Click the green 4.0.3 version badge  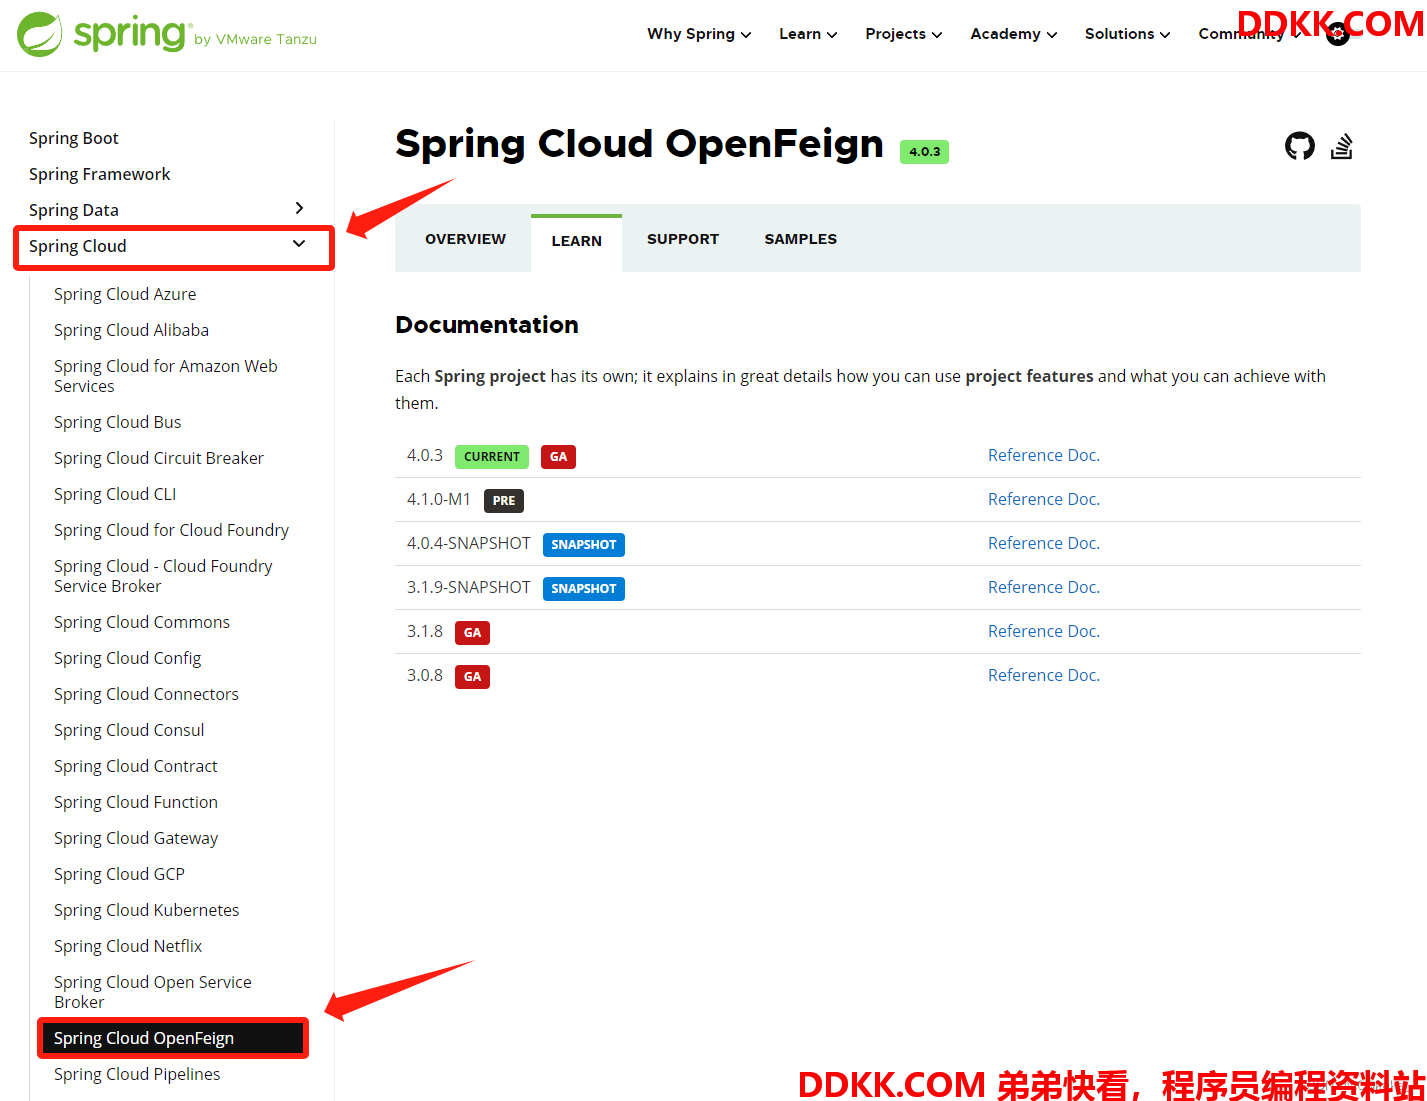924,152
